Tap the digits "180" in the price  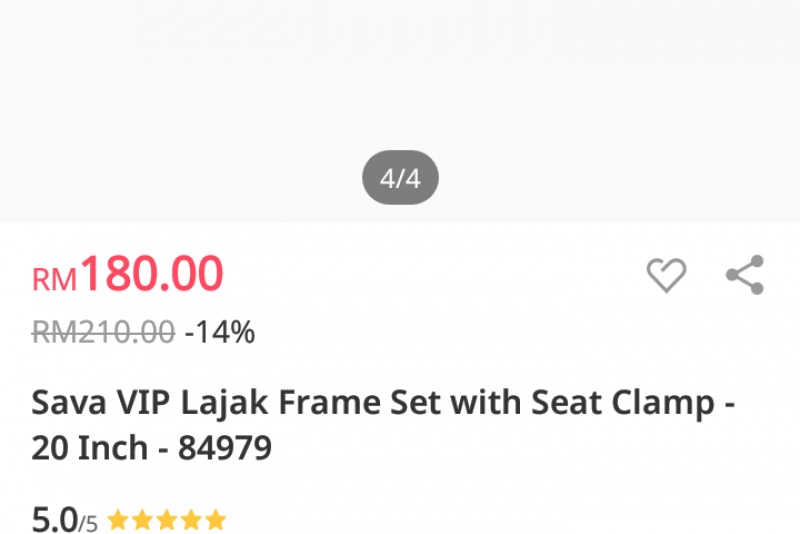(117, 275)
